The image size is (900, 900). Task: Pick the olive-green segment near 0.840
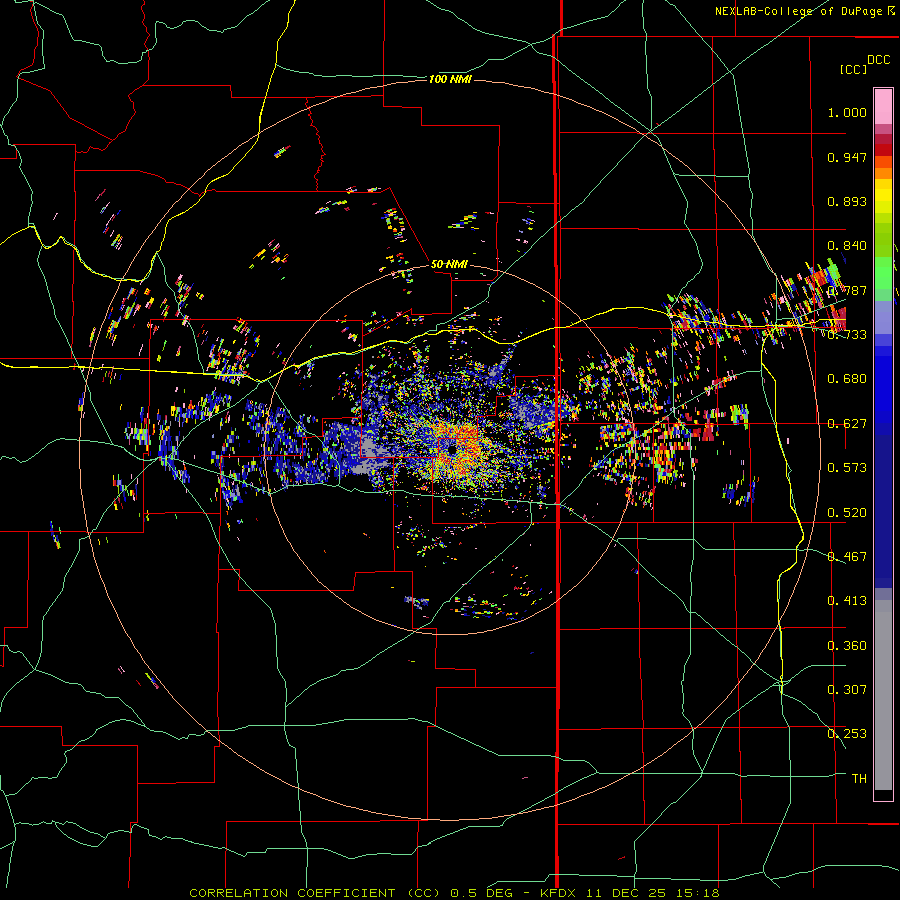pos(883,240)
